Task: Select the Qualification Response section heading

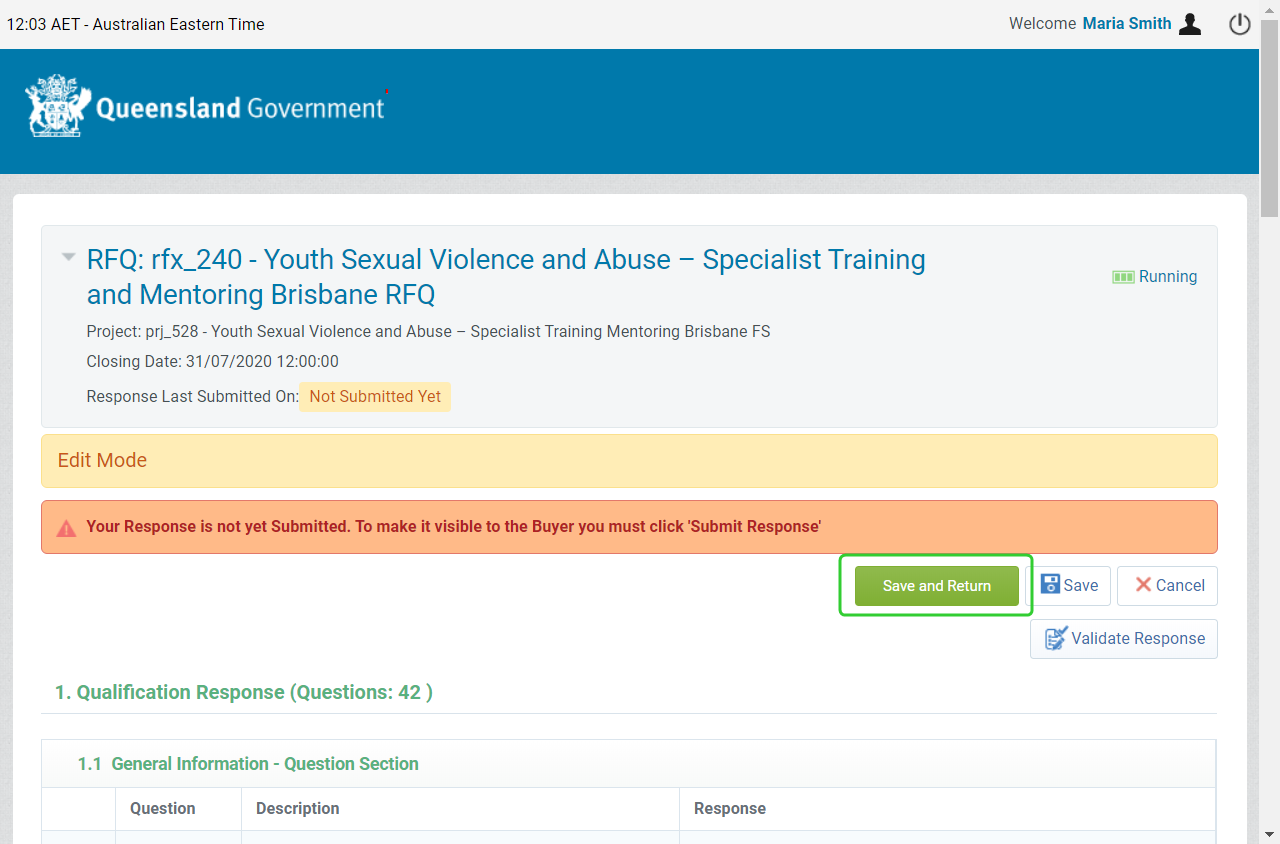Action: point(243,692)
